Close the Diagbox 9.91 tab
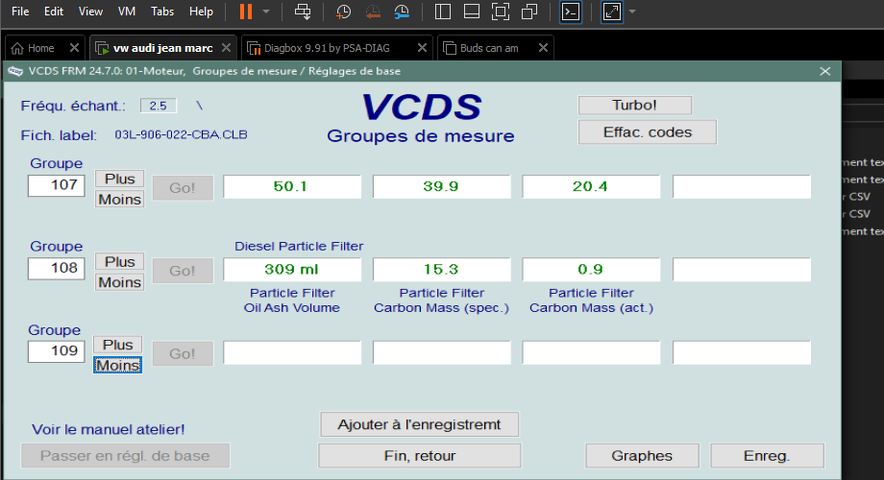The width and height of the screenshot is (884, 480). 422,48
